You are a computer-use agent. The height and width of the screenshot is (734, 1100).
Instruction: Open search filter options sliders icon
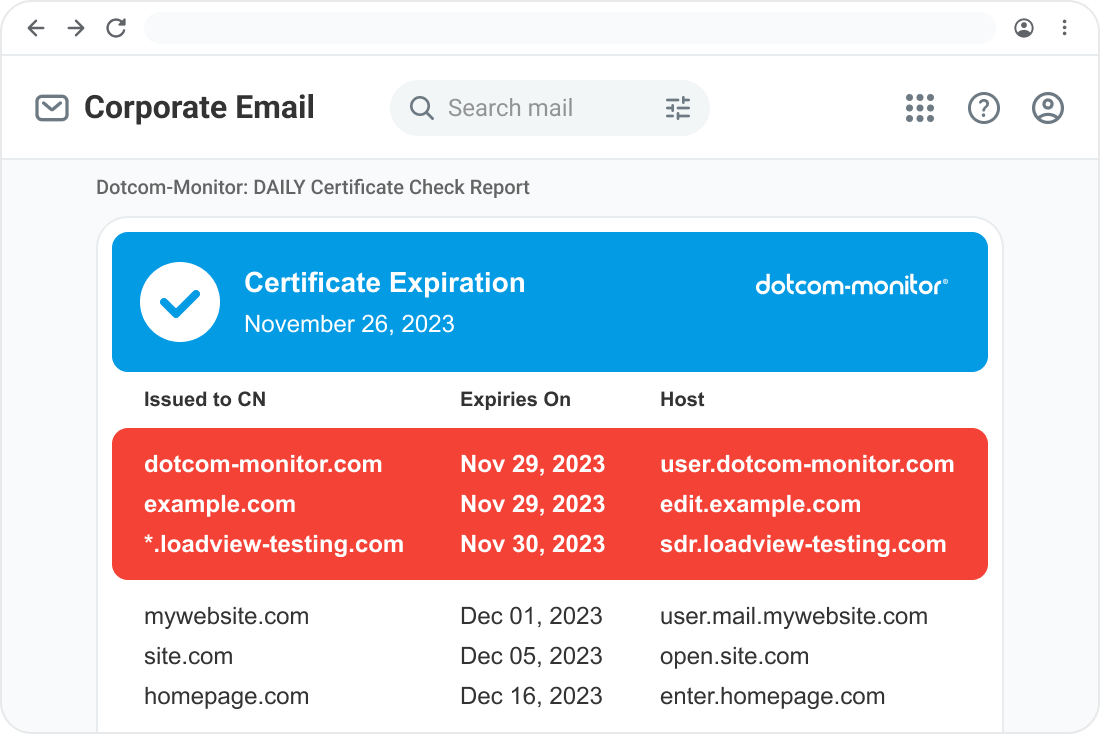pyautogui.click(x=678, y=108)
